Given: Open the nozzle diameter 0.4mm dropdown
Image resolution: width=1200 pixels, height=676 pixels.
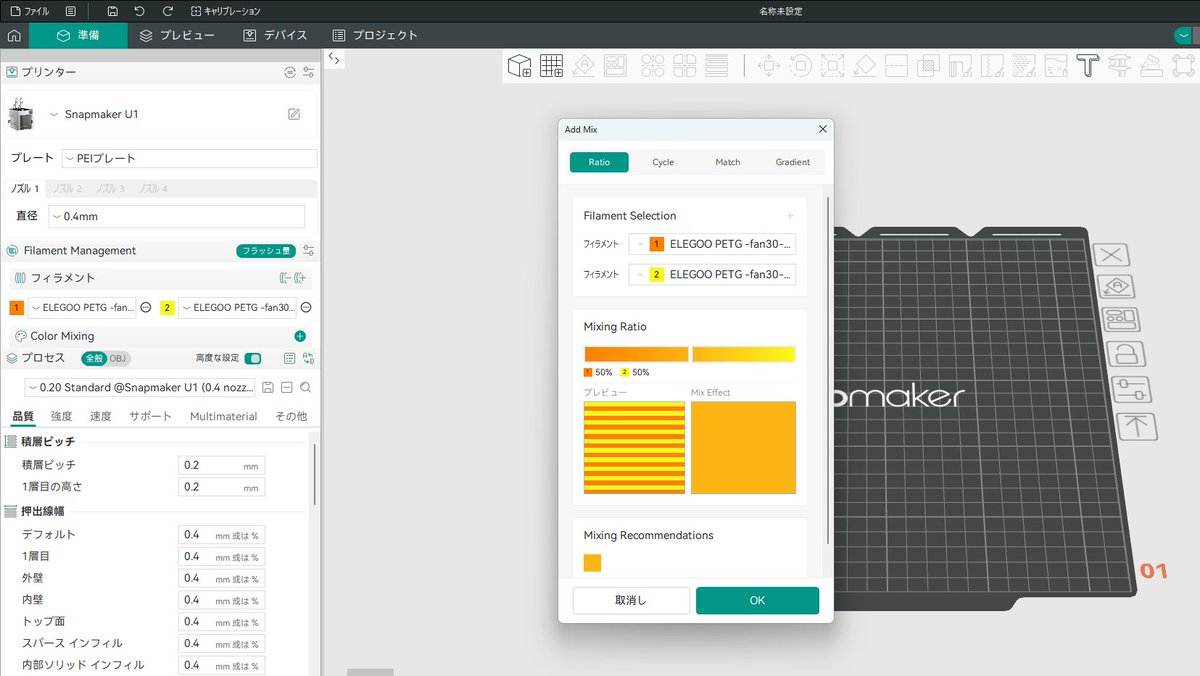Looking at the screenshot, I should pos(175,216).
